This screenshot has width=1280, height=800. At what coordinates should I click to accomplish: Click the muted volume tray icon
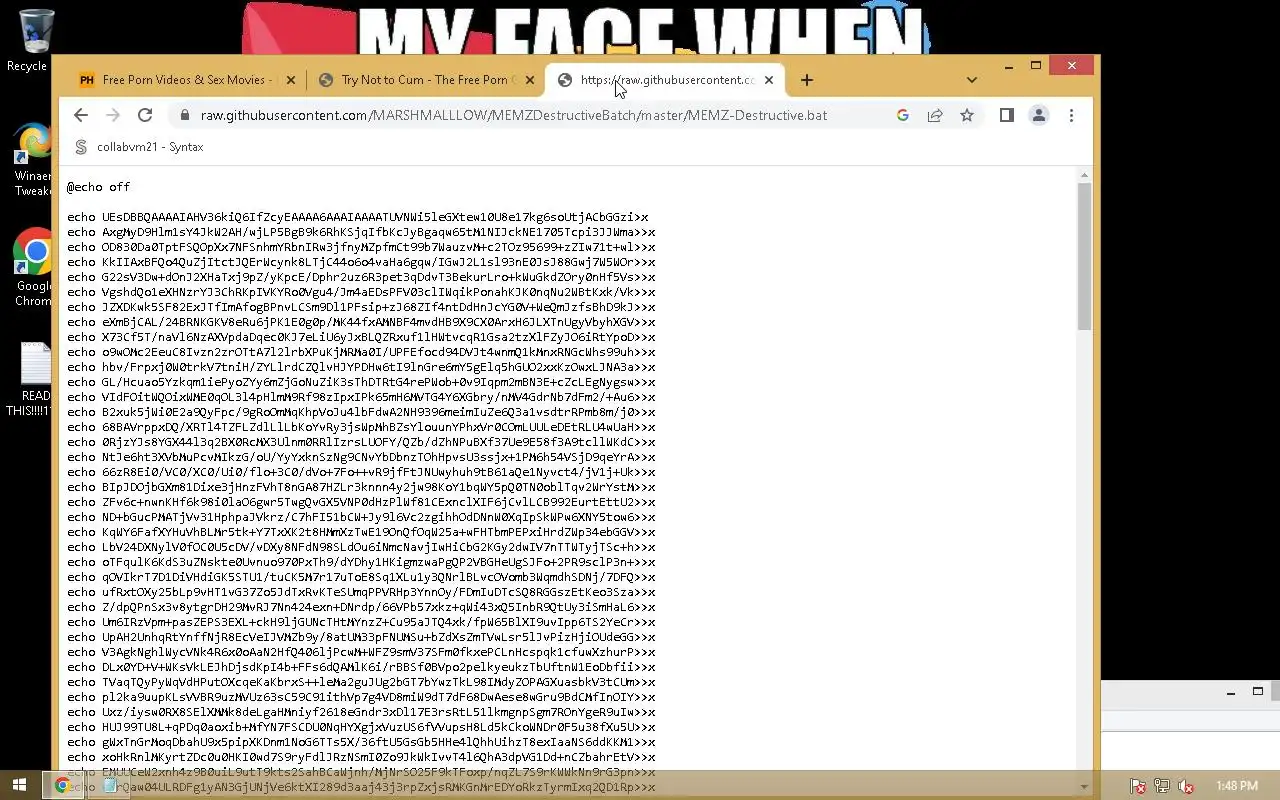(1186, 786)
